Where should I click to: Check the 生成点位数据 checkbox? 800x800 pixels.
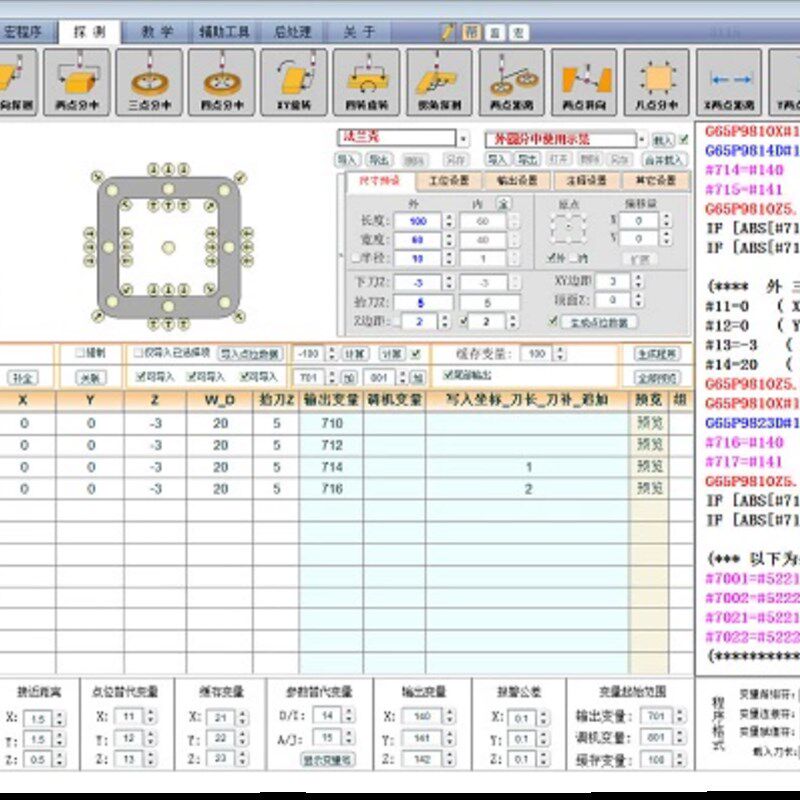553,319
